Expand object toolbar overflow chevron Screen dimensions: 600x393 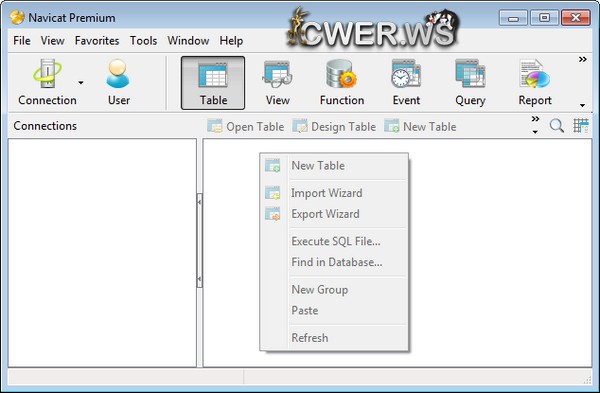pyautogui.click(x=535, y=119)
